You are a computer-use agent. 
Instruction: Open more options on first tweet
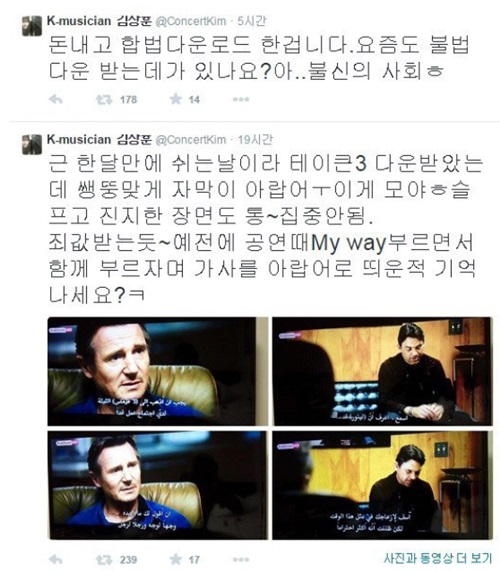point(241,99)
